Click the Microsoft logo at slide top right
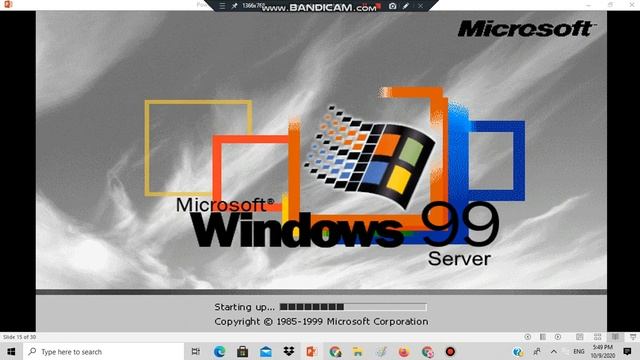 pyautogui.click(x=526, y=29)
